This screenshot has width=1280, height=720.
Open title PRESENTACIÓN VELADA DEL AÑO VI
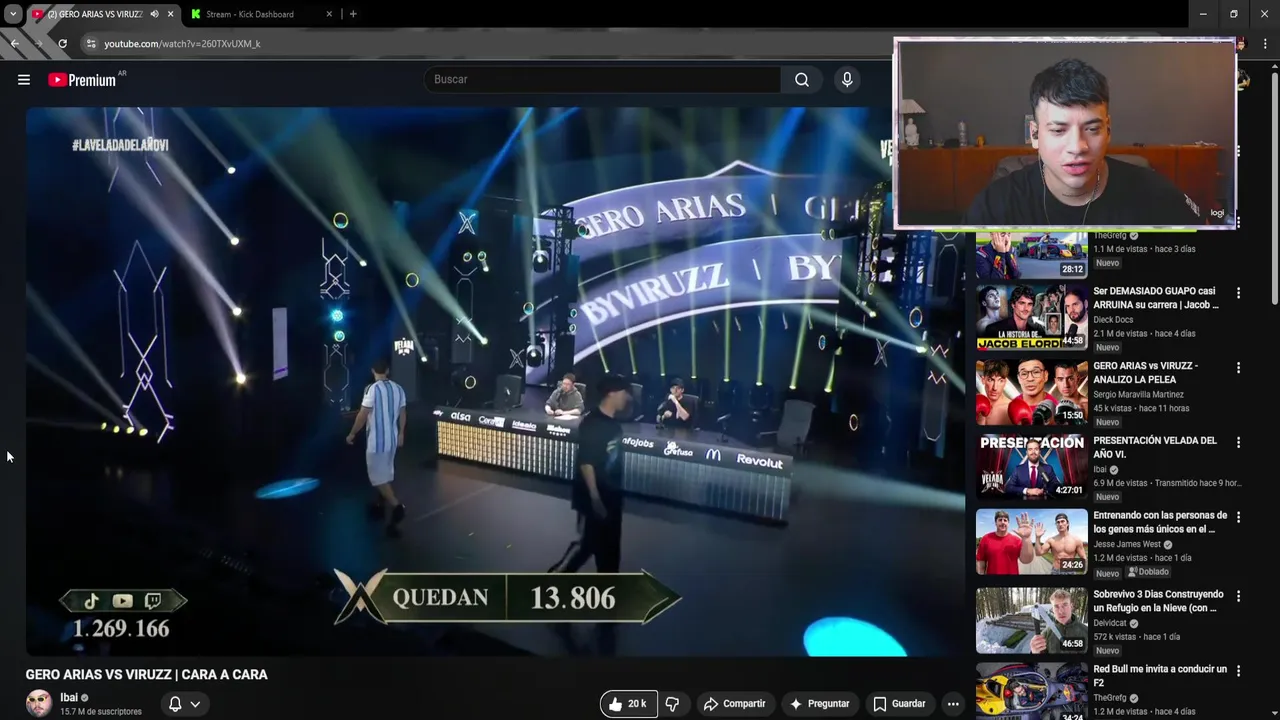pyautogui.click(x=1155, y=447)
